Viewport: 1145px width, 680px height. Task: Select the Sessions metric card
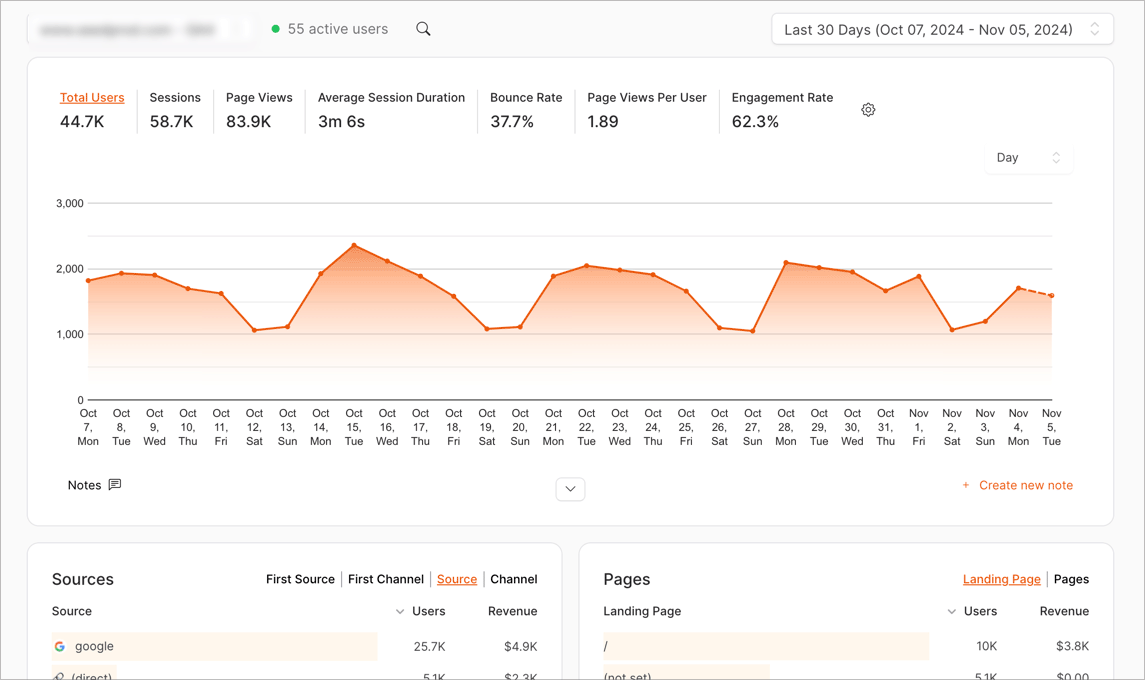click(x=175, y=111)
